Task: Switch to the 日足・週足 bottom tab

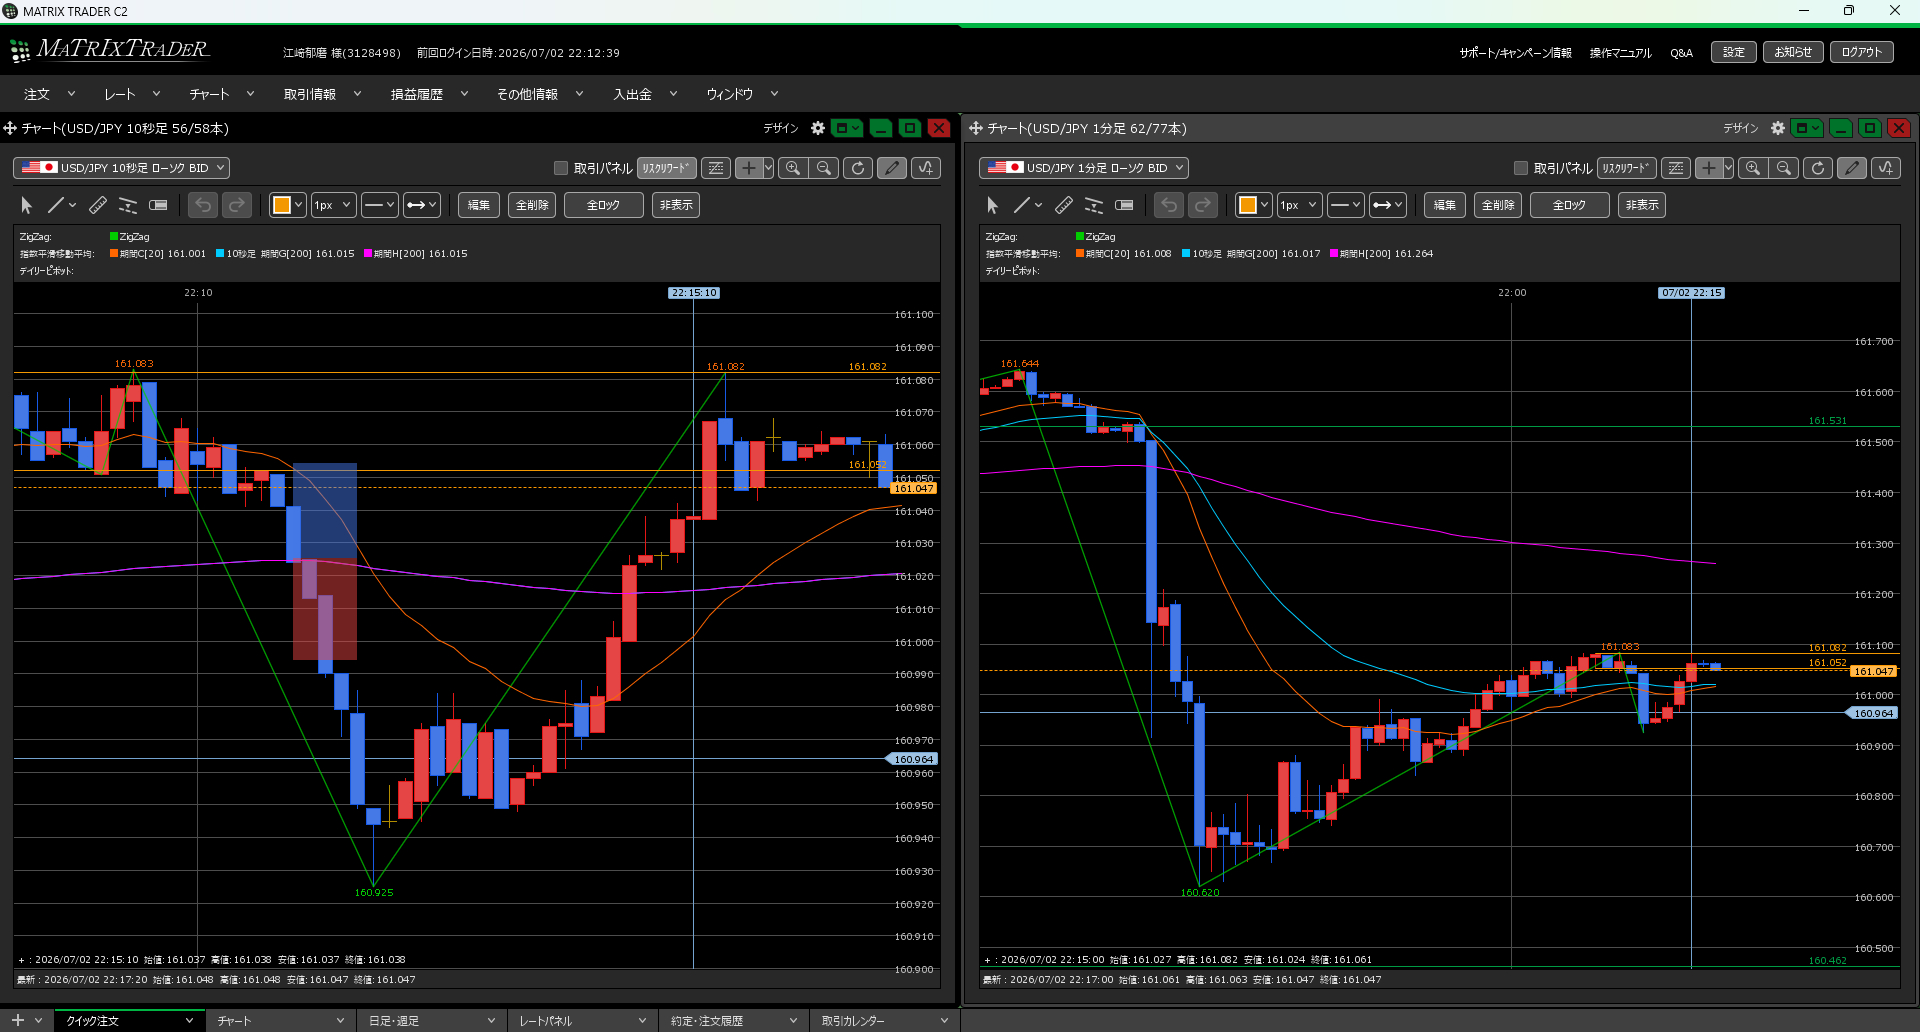Action: pyautogui.click(x=431, y=1021)
